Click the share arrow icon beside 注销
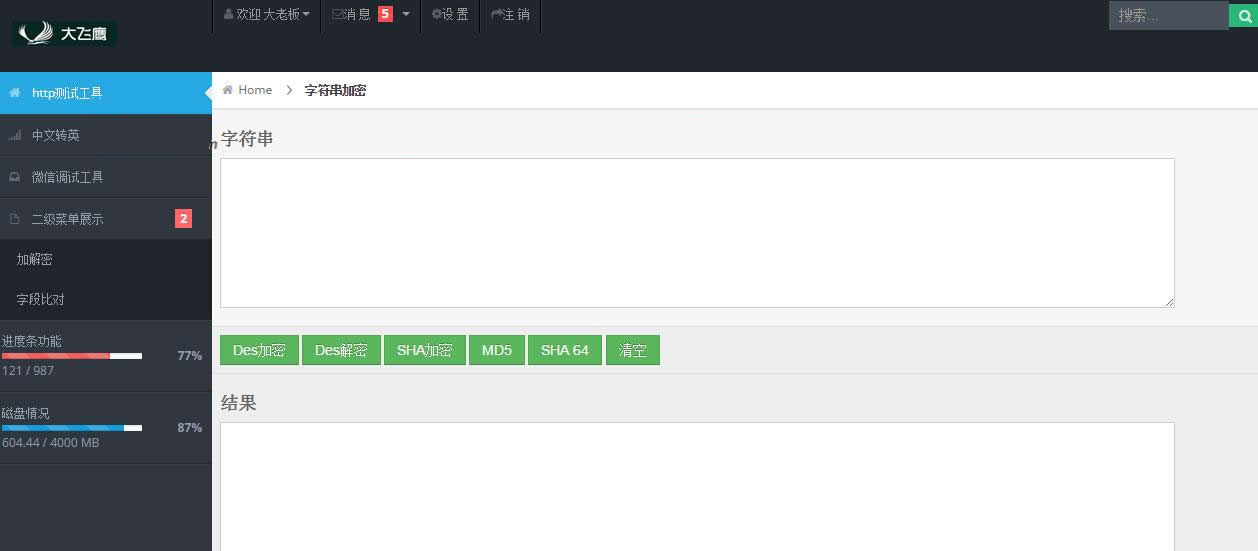This screenshot has height=551, width=1258. point(497,15)
